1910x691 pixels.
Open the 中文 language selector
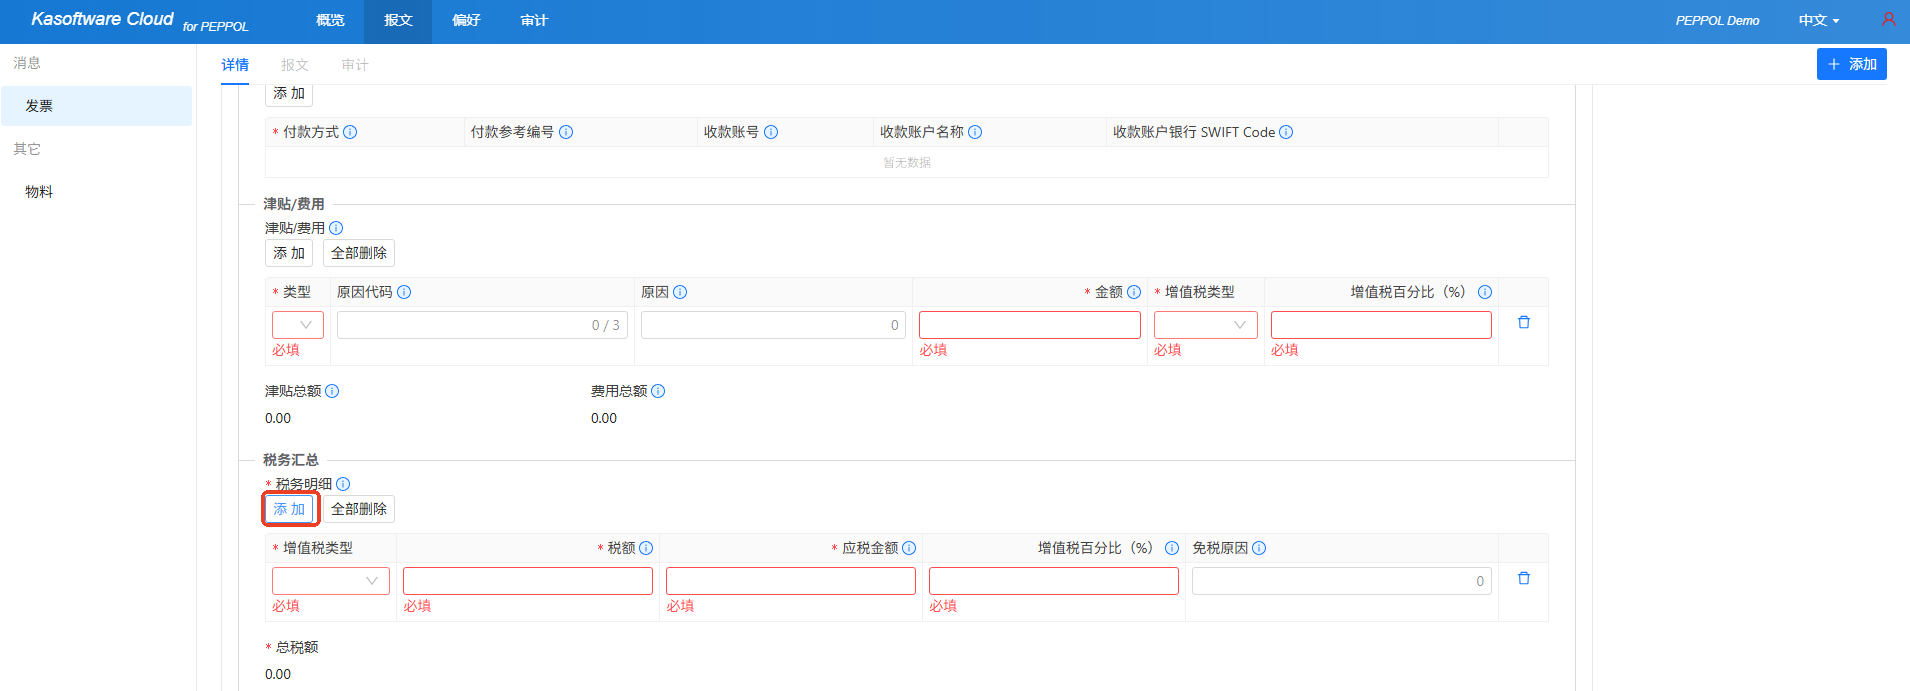click(1818, 21)
